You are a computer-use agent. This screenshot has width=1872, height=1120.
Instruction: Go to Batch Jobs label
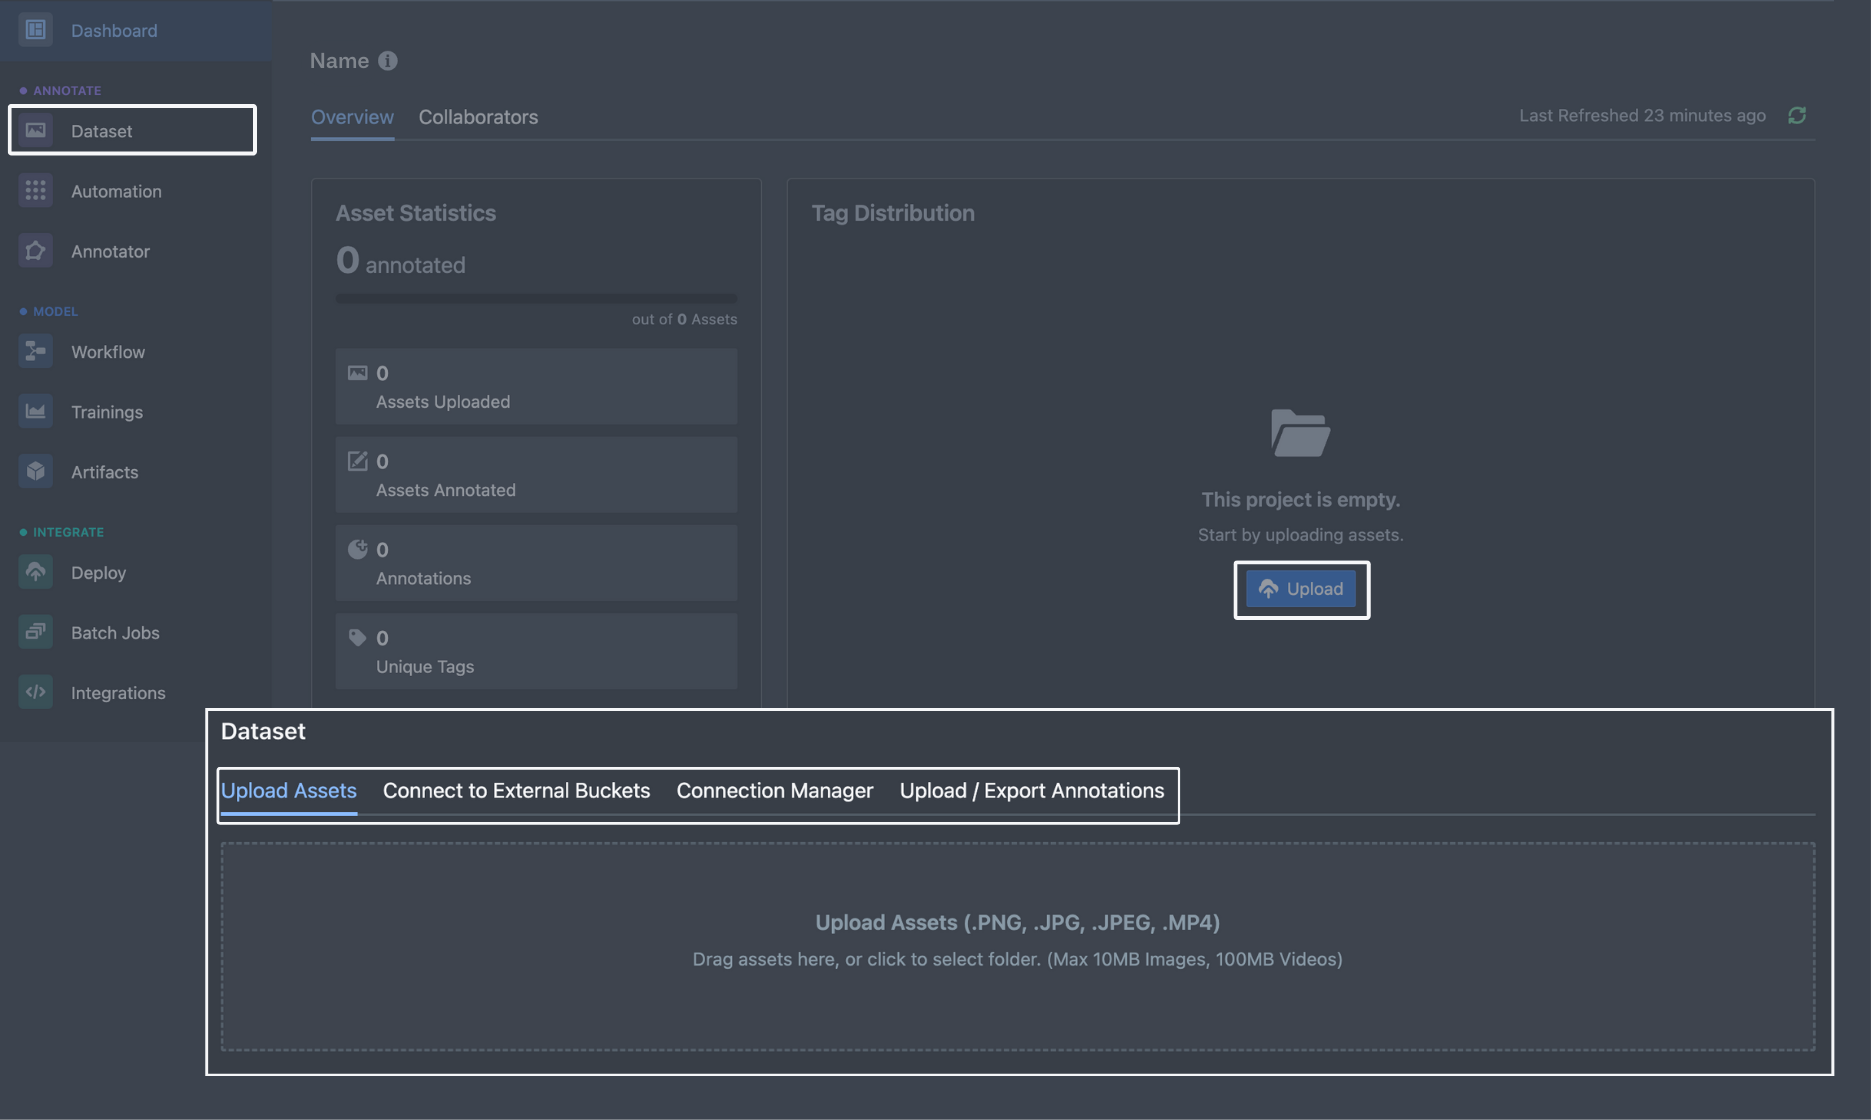tap(115, 632)
